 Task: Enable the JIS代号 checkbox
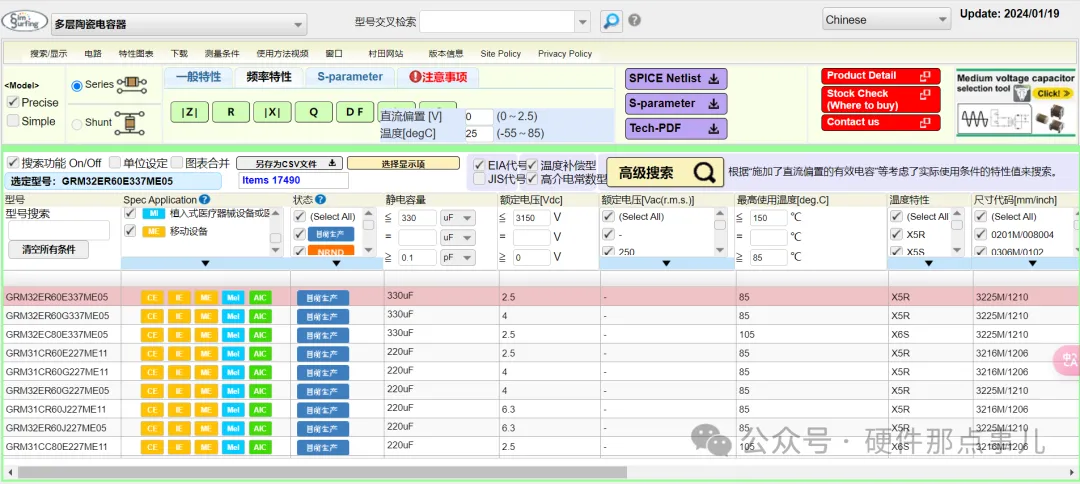click(480, 179)
